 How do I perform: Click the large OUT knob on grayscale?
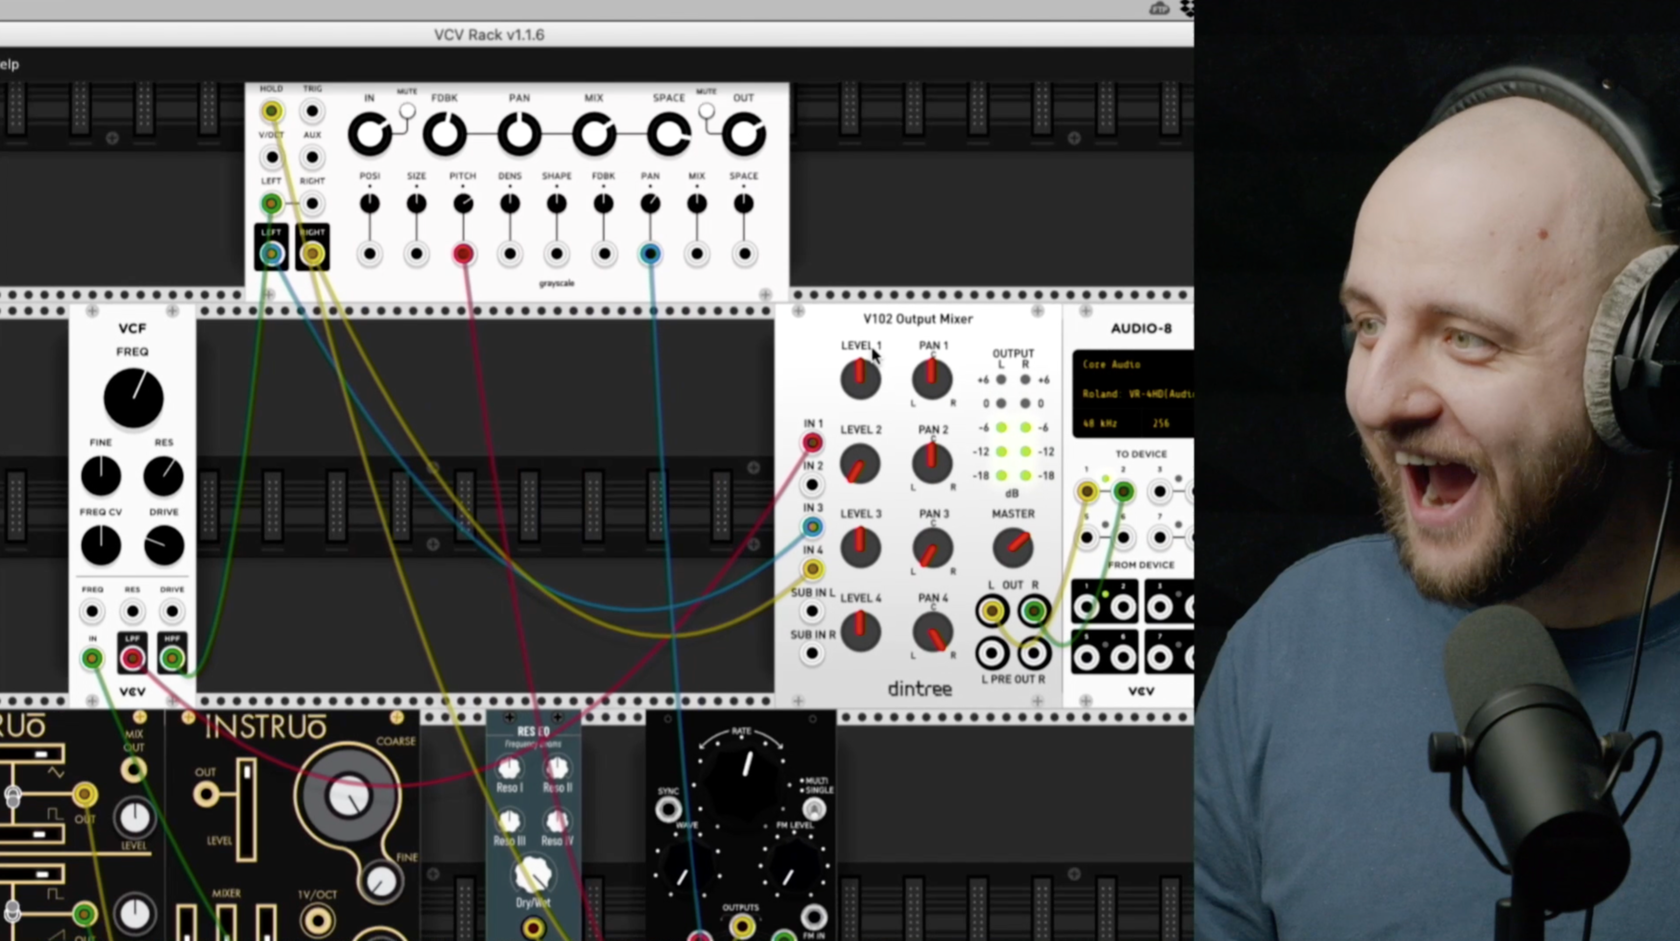(x=743, y=134)
